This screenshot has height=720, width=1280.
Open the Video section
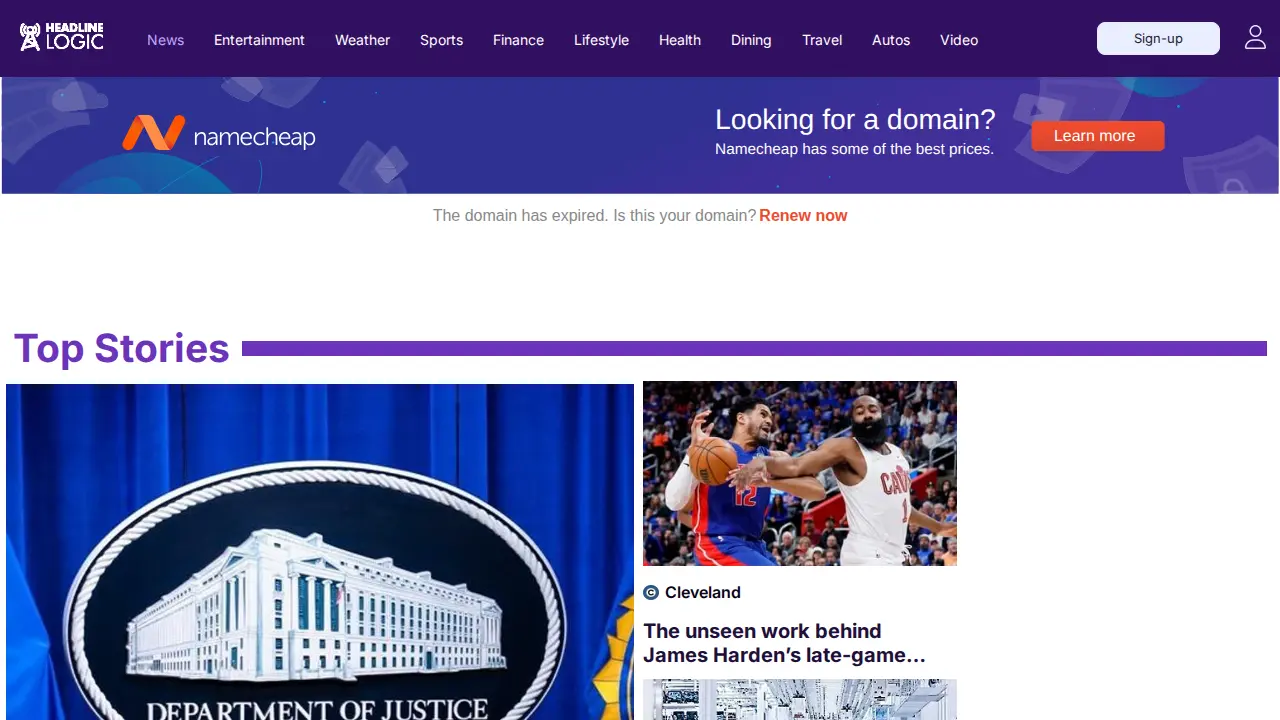959,40
